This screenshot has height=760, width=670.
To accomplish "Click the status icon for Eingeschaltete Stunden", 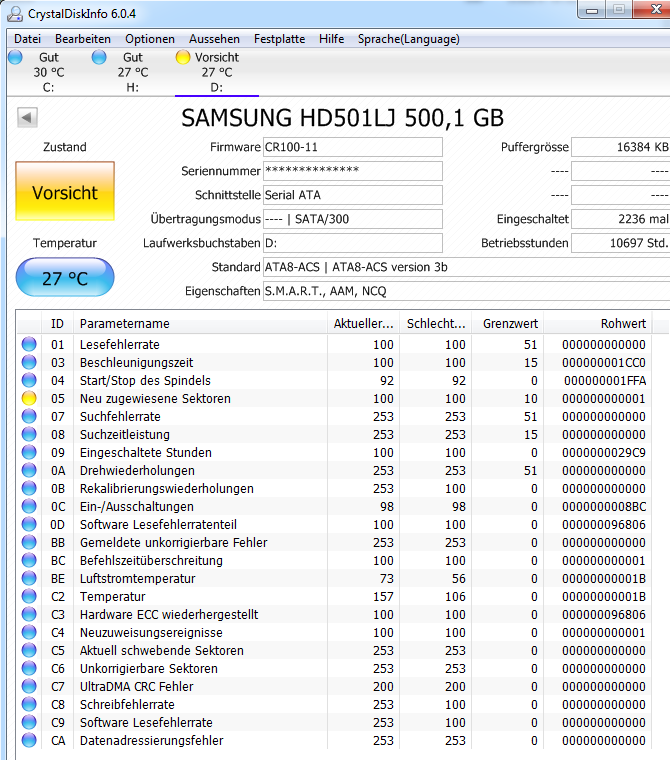I will 29,452.
